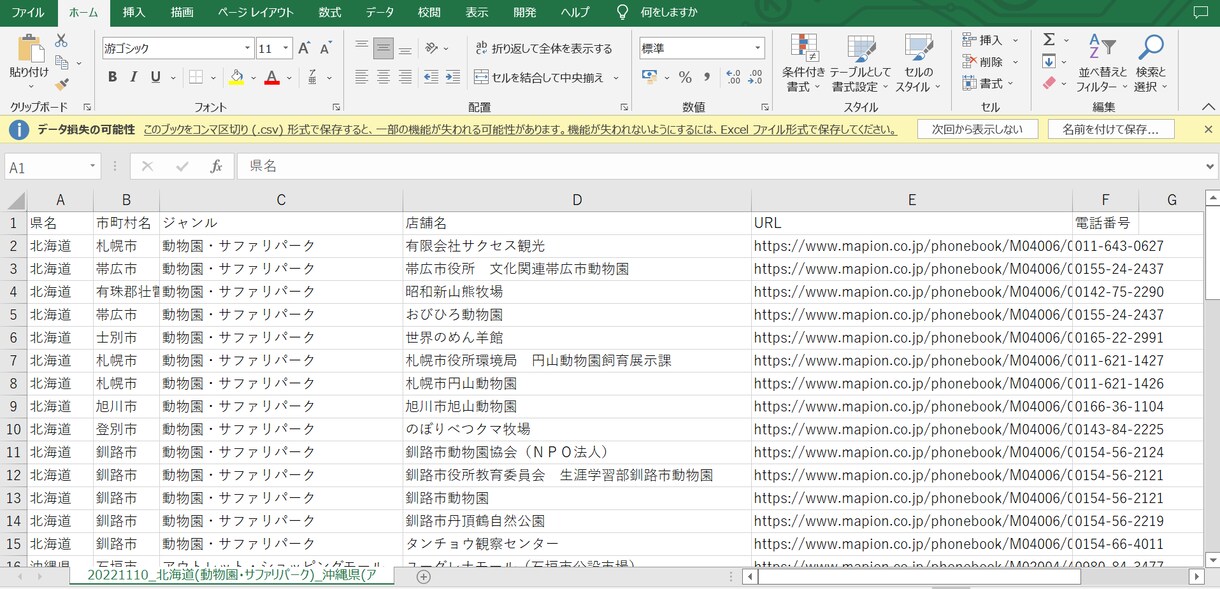Select the Format Painter brush icon

pyautogui.click(x=62, y=85)
